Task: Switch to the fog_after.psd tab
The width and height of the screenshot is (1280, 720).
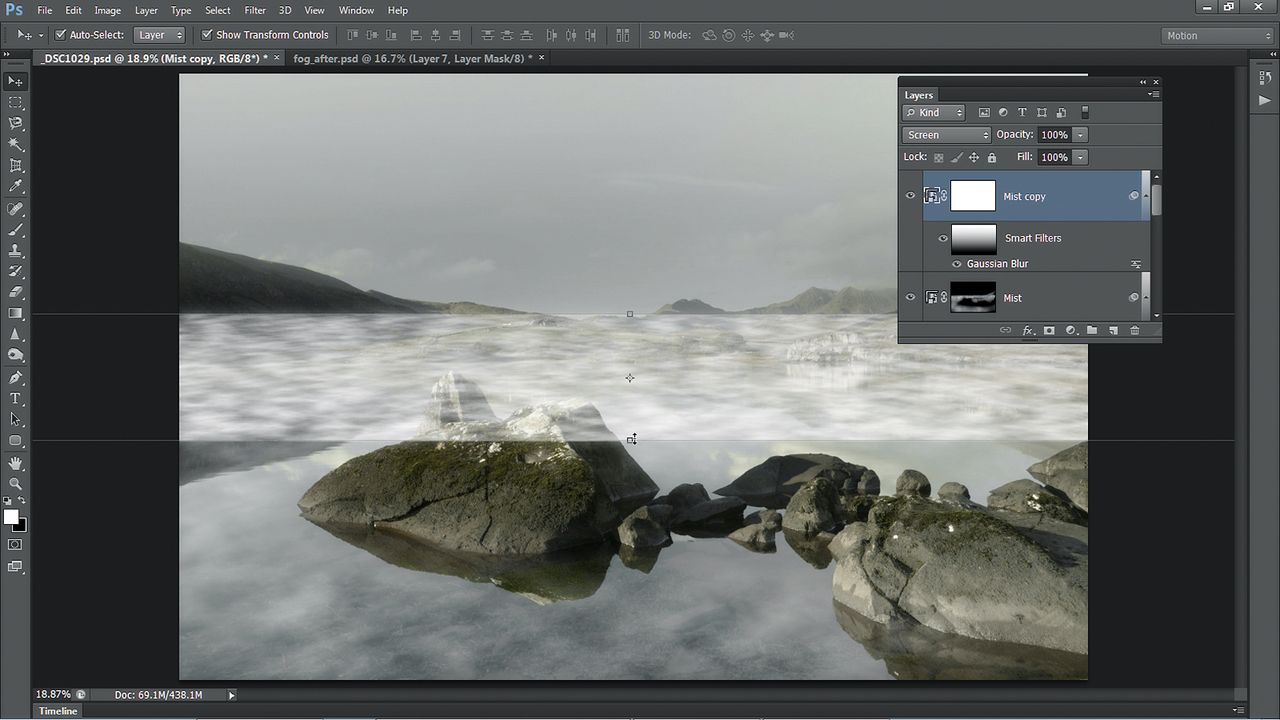Action: (413, 58)
